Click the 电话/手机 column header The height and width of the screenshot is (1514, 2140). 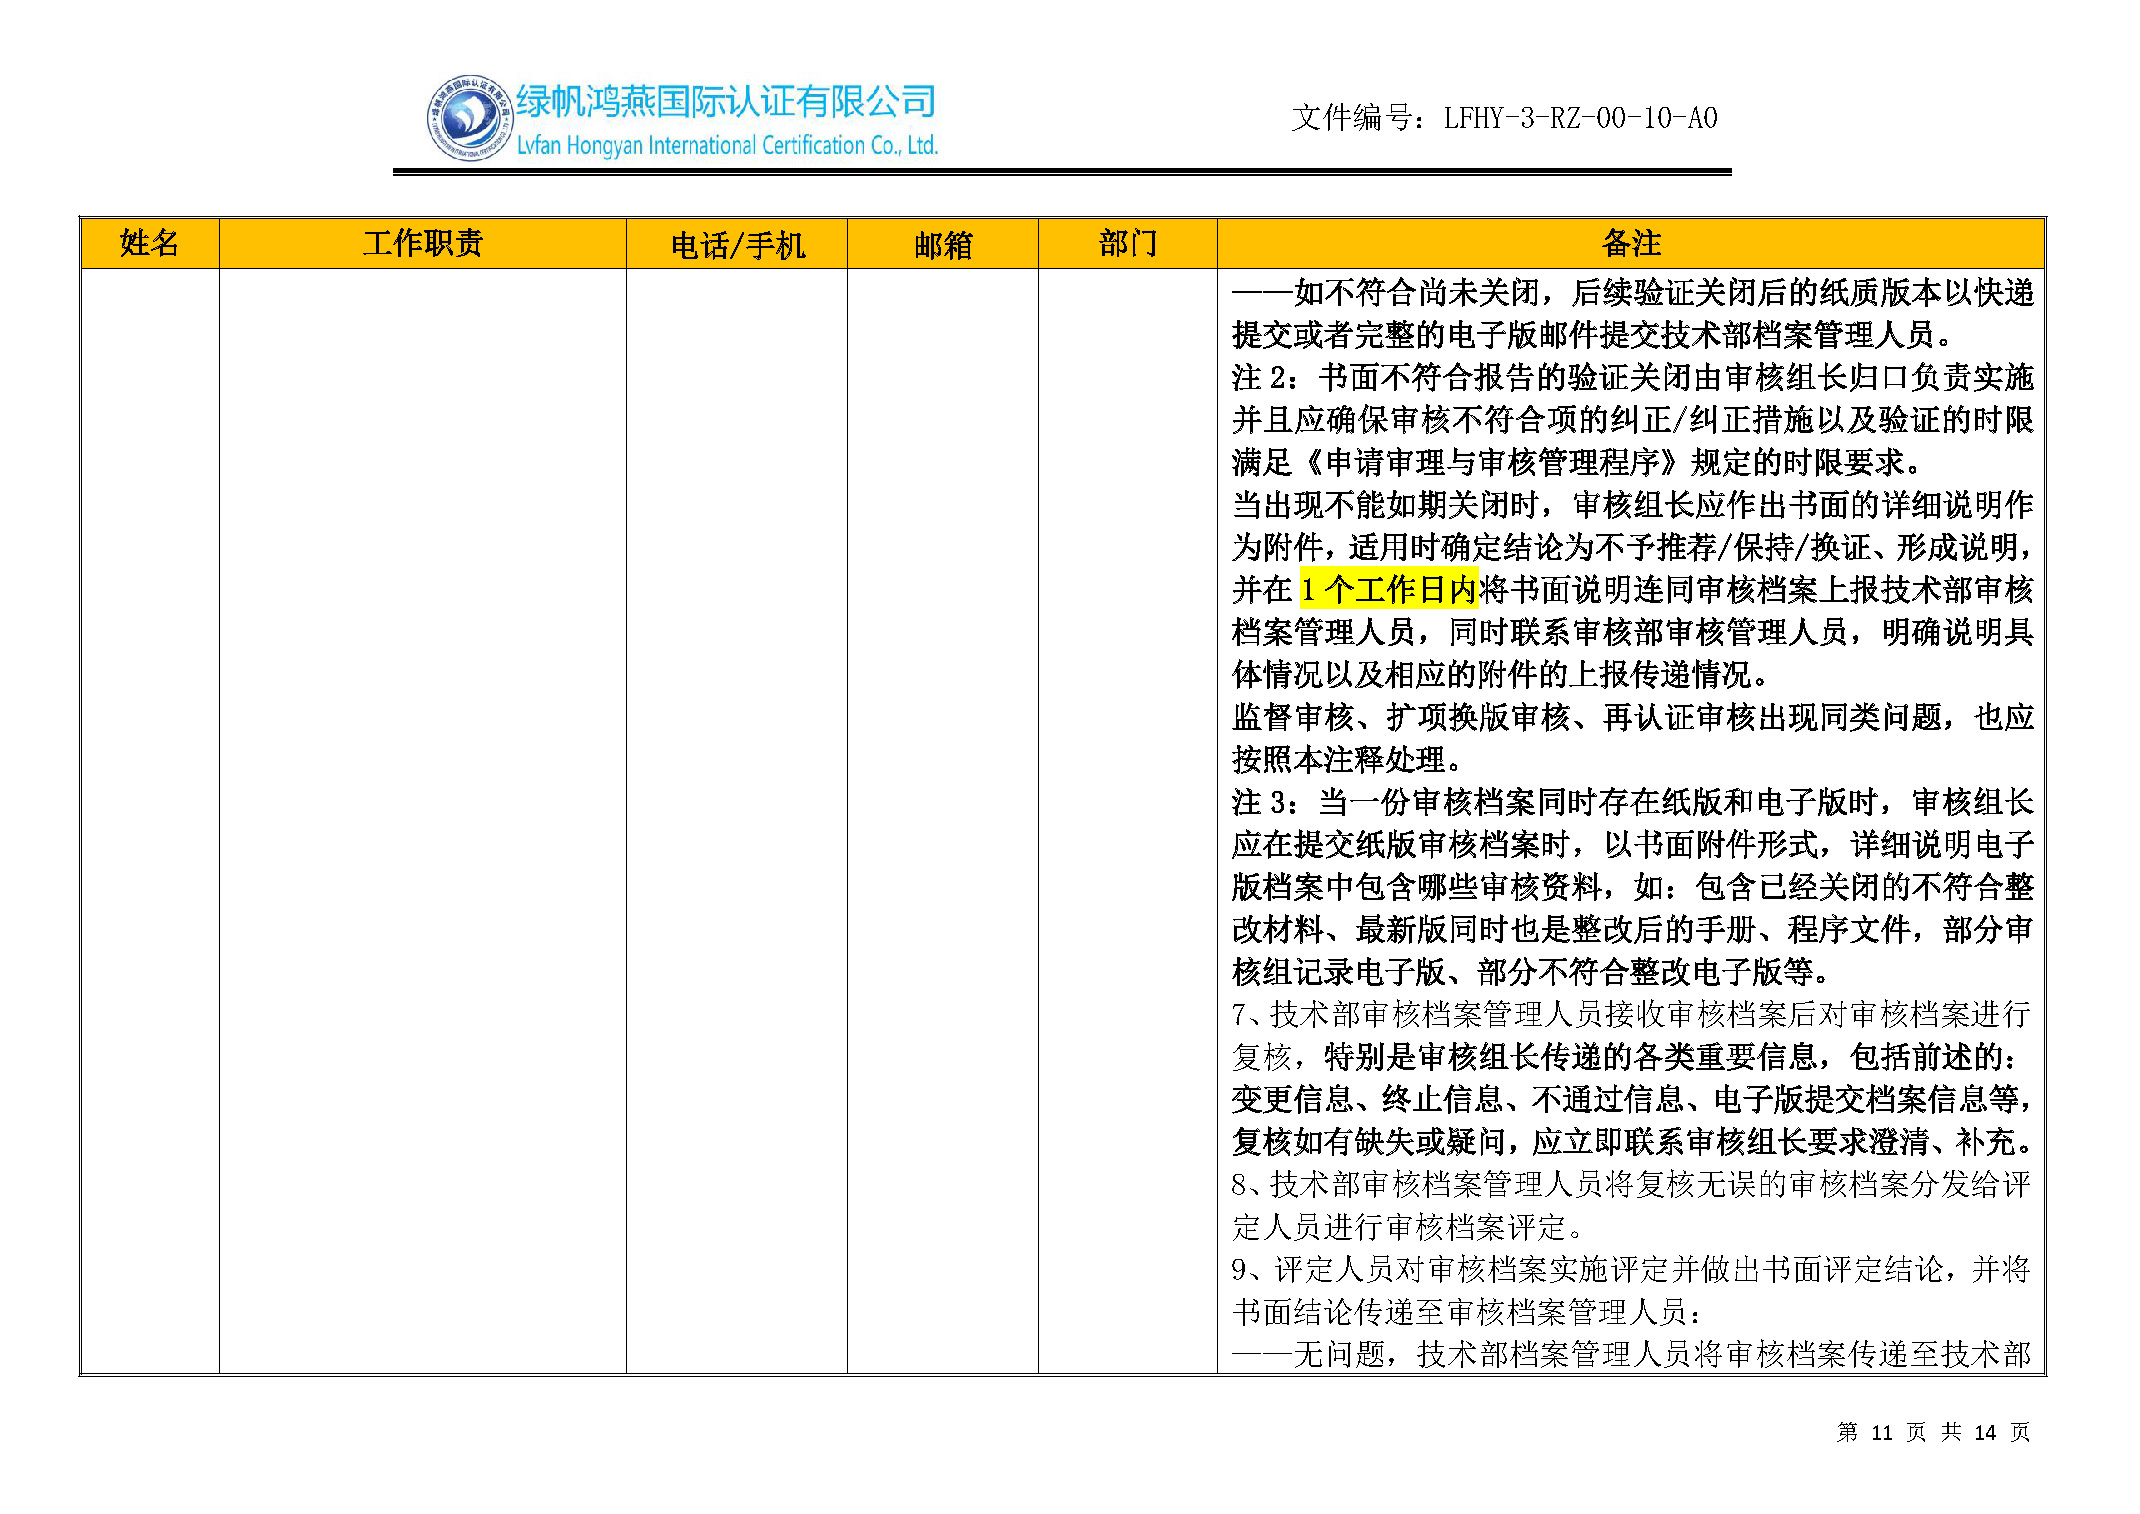(737, 245)
